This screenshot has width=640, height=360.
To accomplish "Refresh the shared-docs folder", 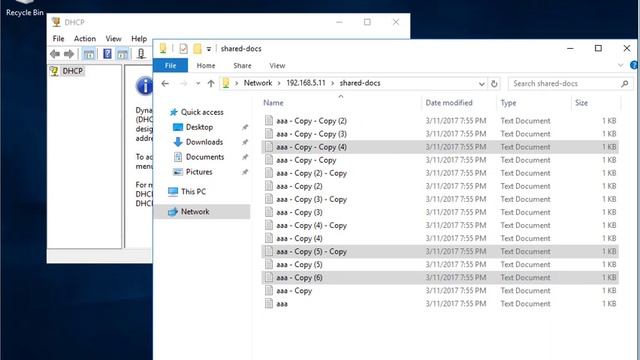I will (494, 84).
